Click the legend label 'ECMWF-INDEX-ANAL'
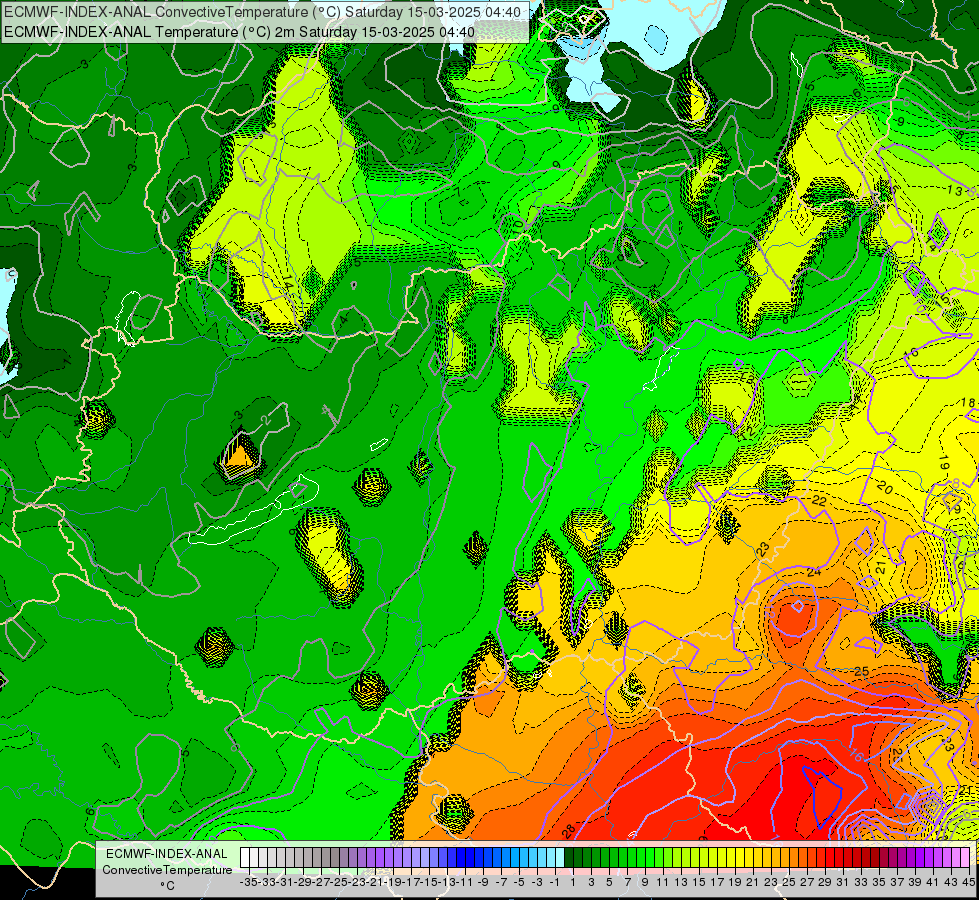 167,854
